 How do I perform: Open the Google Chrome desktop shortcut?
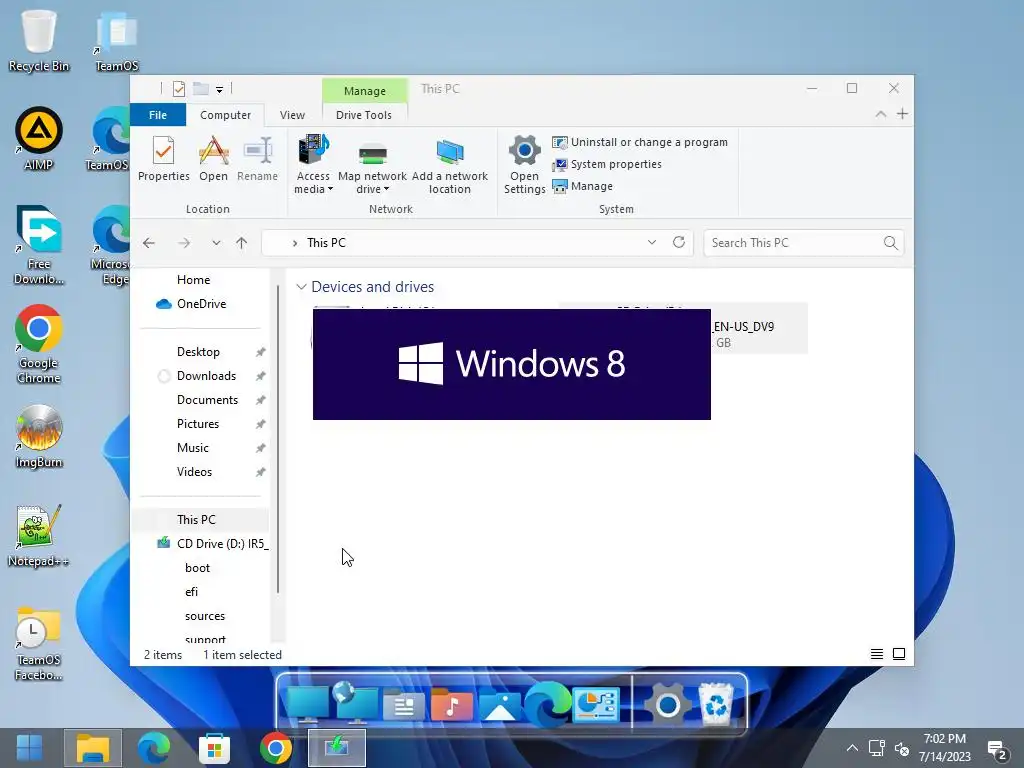(x=39, y=344)
